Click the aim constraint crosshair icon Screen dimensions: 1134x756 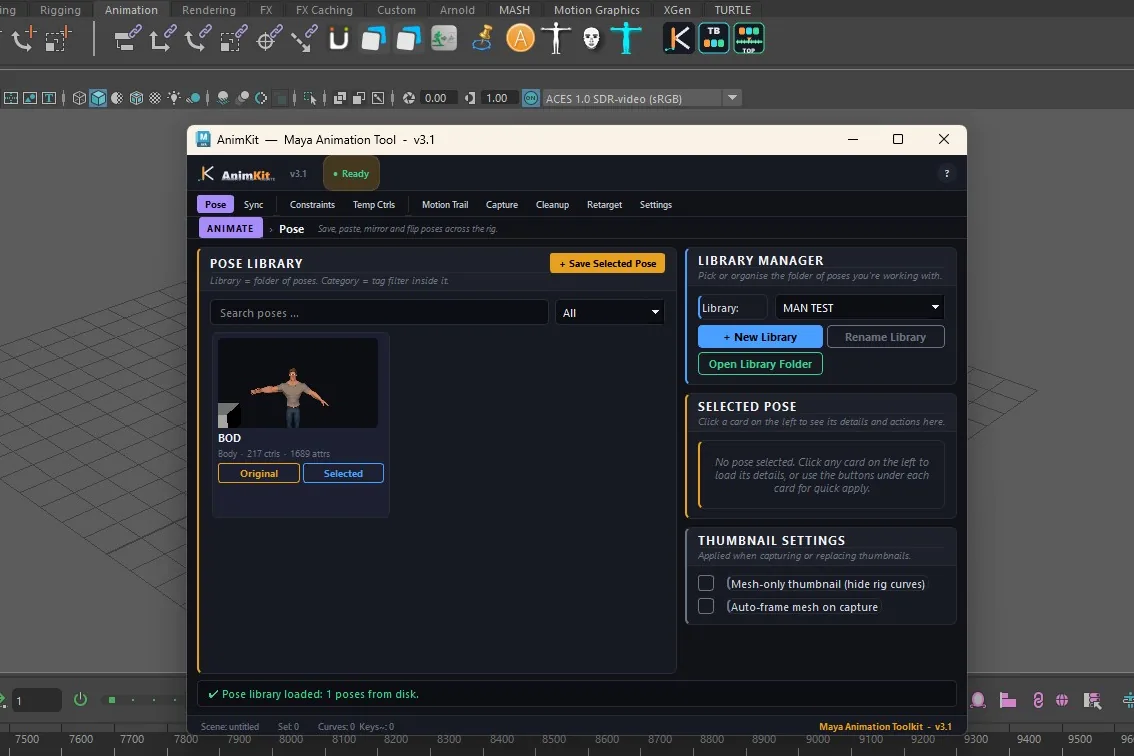[269, 38]
